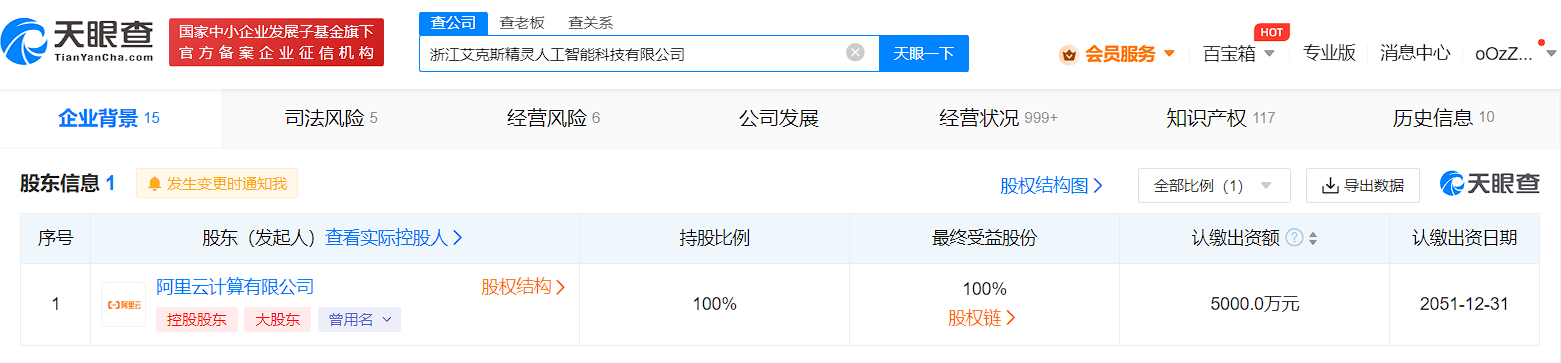Screen dimensions: 1561x363
Task: Sort by 认缴出资额 using the sort arrows
Action: (1313, 239)
